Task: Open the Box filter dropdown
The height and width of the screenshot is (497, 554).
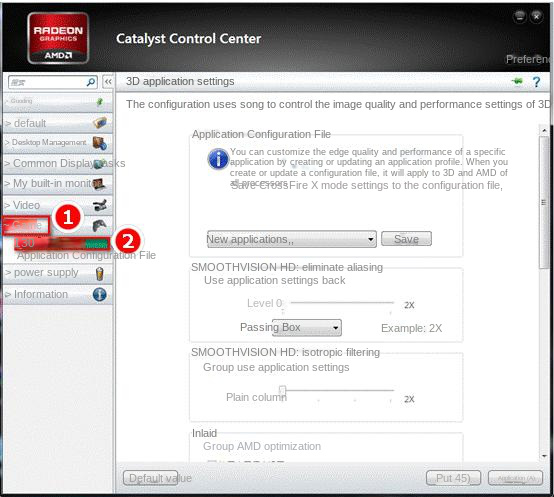Action: 306,327
